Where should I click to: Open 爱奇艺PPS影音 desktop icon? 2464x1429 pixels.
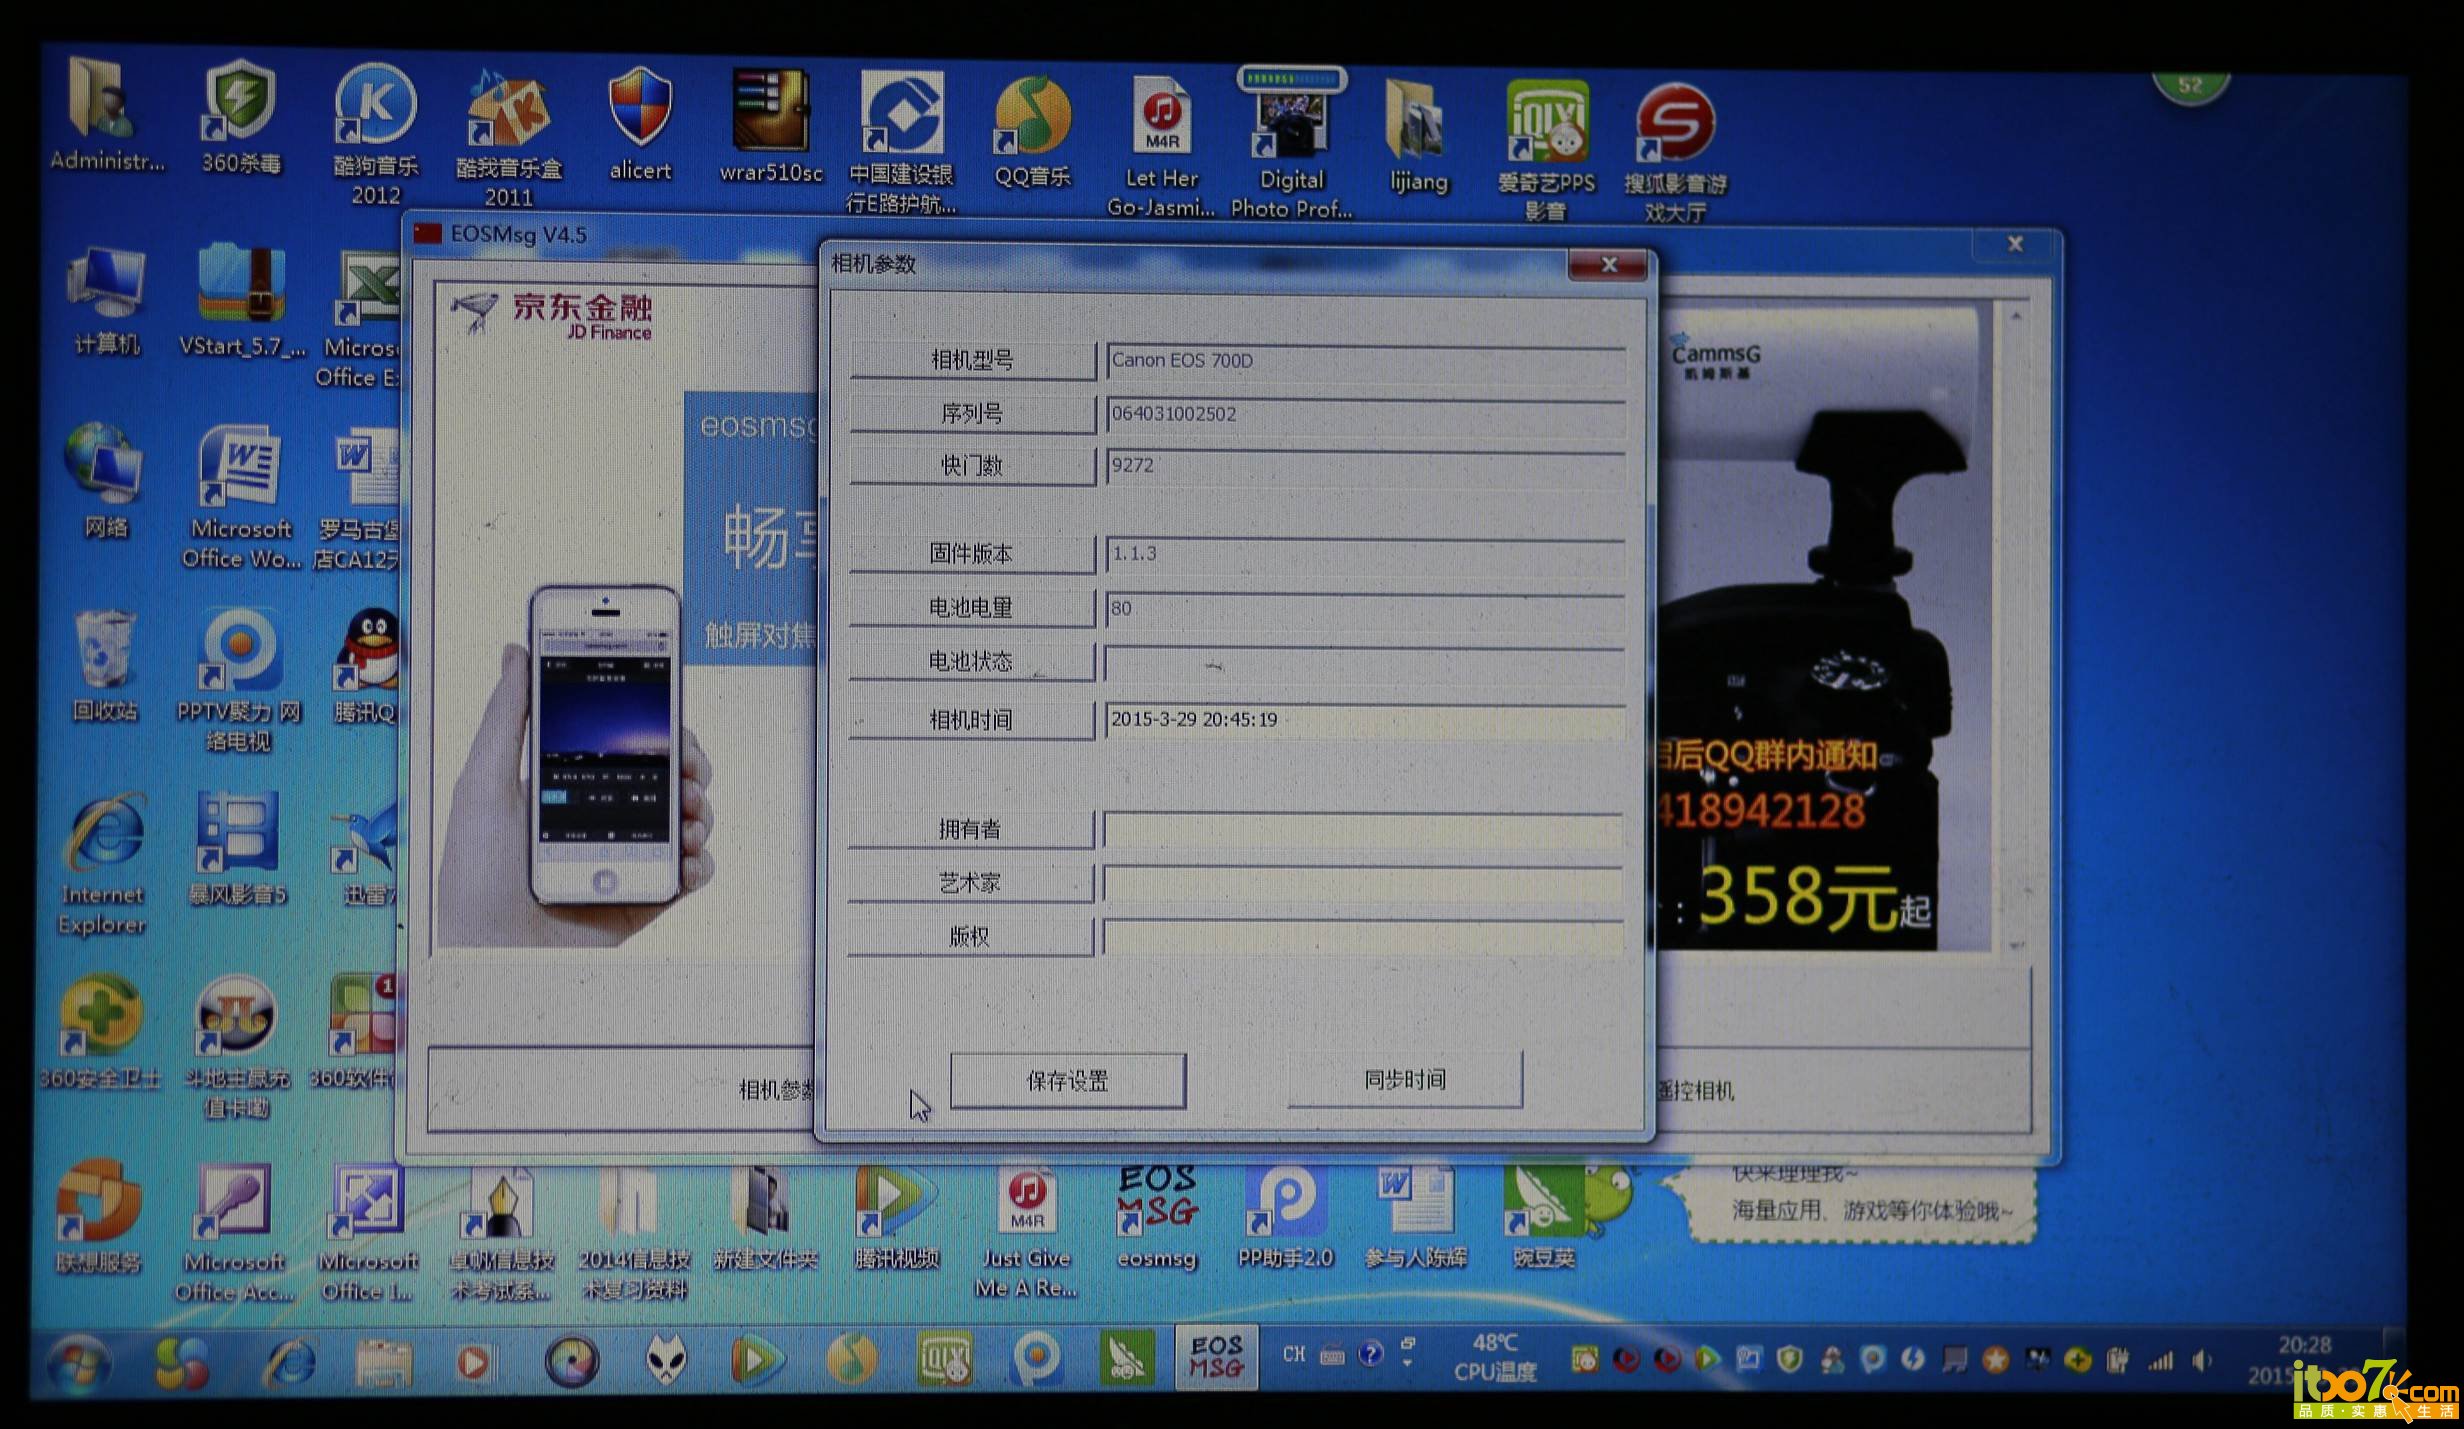click(1546, 150)
